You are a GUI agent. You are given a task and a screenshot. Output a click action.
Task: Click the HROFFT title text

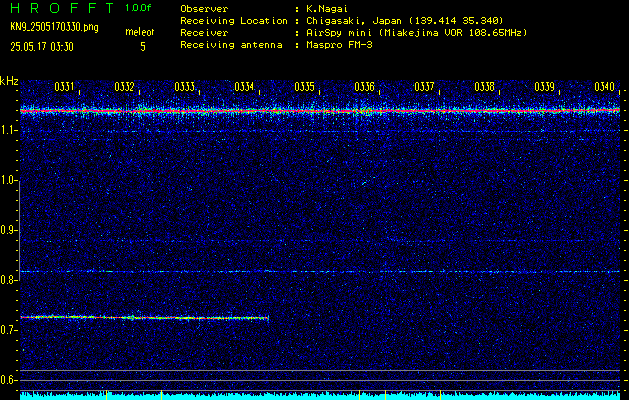62,8
